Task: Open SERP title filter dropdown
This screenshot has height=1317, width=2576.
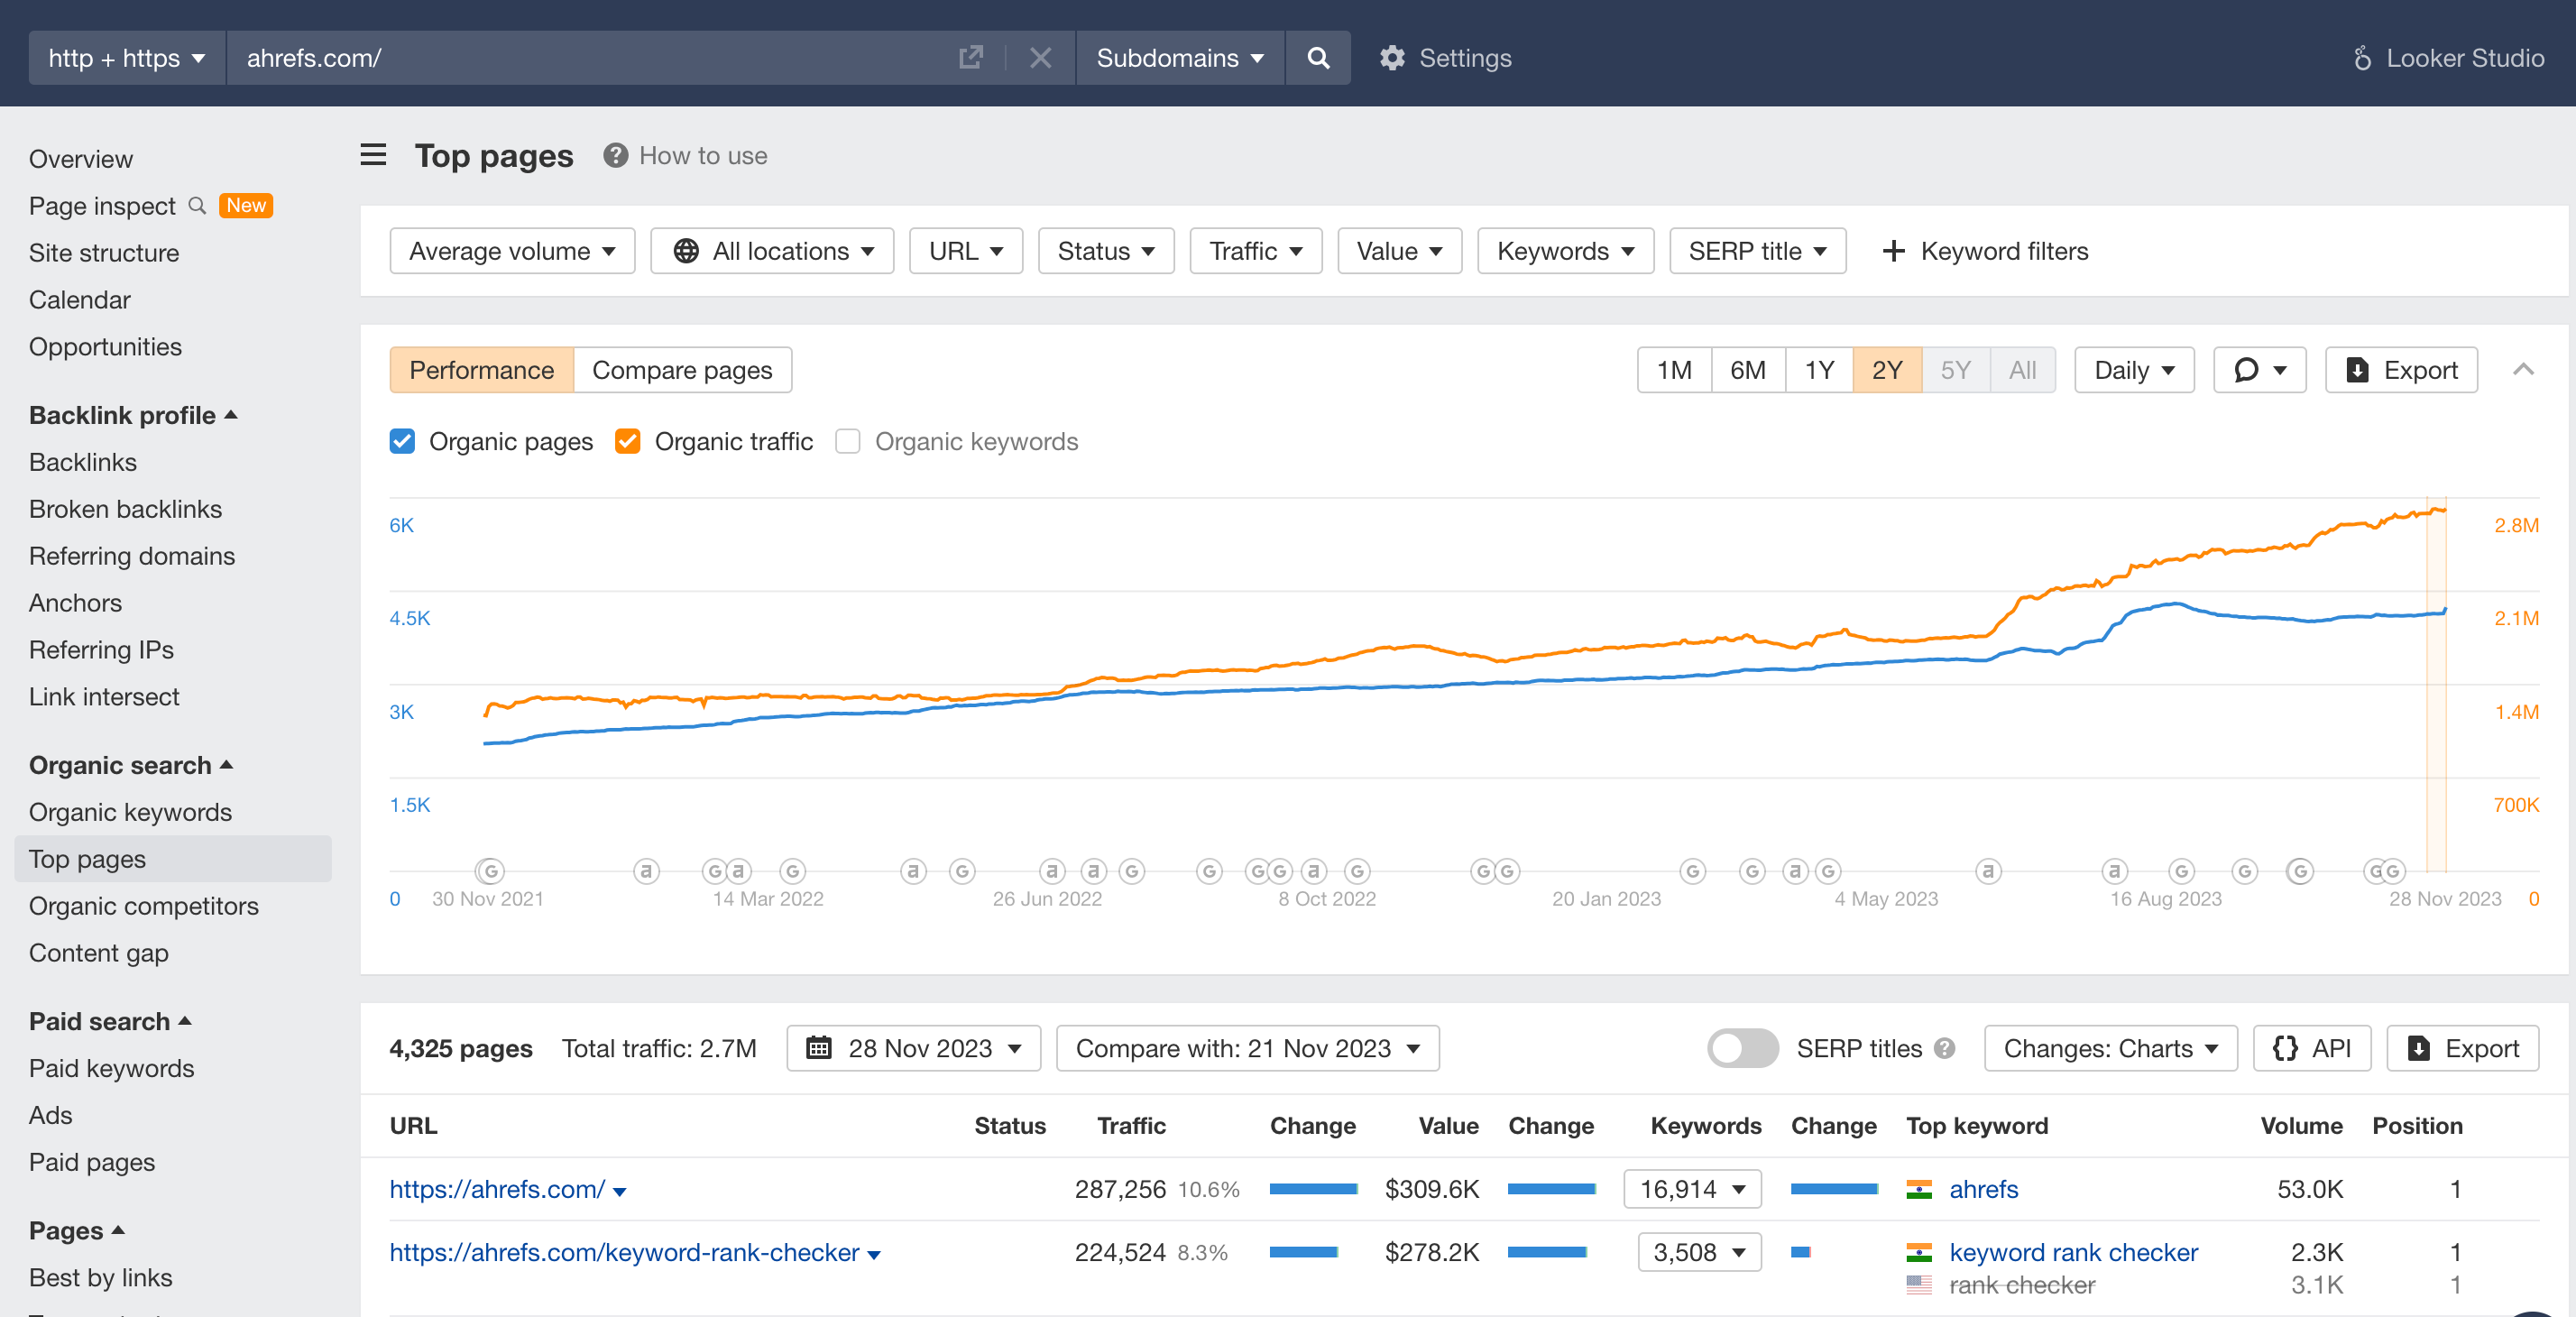Action: pos(1757,251)
